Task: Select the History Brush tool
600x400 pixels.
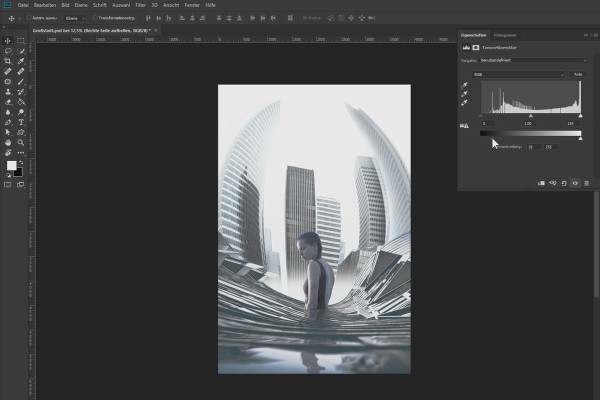Action: tap(21, 92)
